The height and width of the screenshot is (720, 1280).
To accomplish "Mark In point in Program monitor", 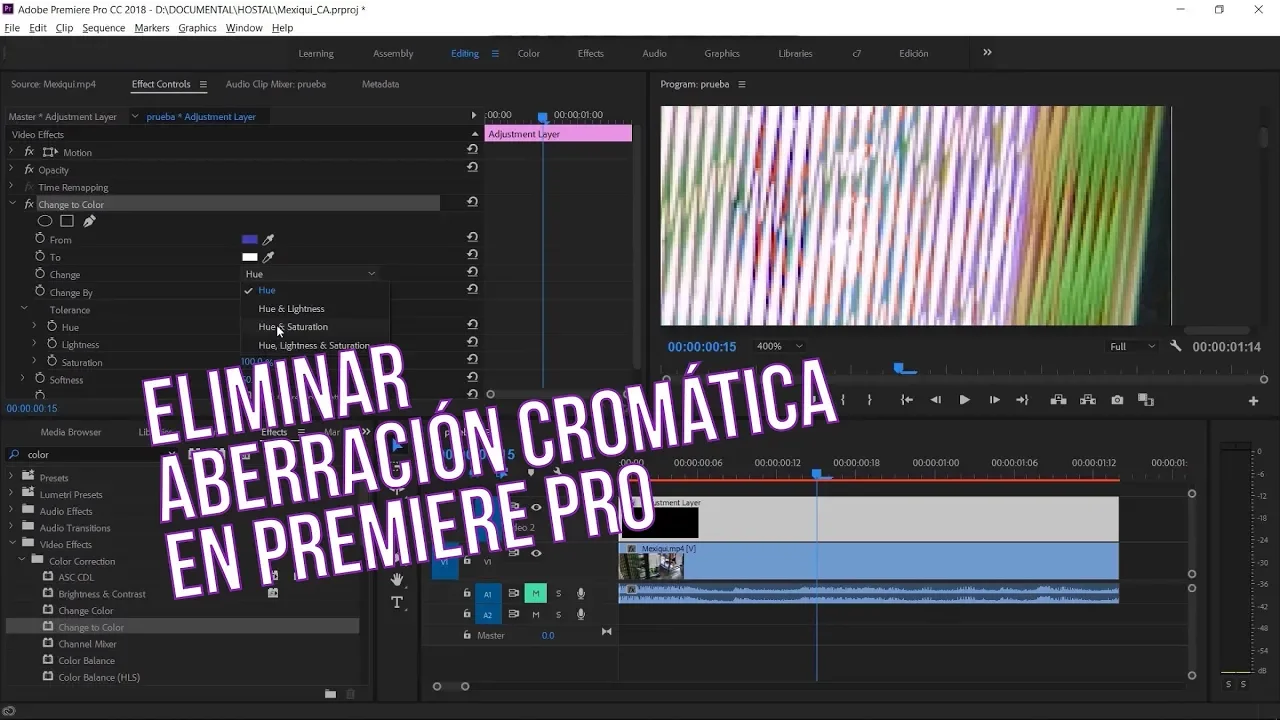I will tap(843, 400).
